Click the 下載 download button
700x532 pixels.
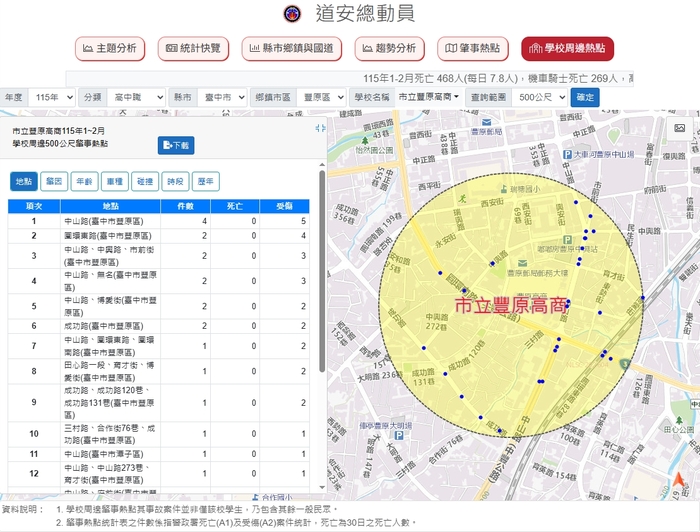coord(176,145)
